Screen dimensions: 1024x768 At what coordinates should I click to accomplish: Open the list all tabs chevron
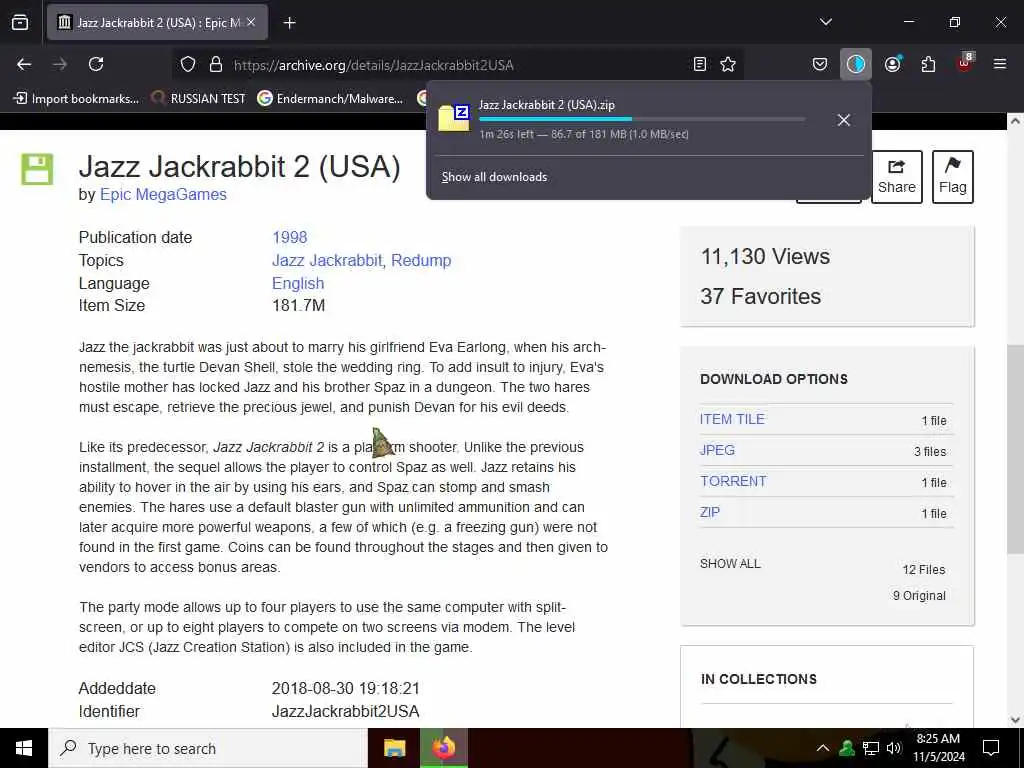[x=826, y=22]
